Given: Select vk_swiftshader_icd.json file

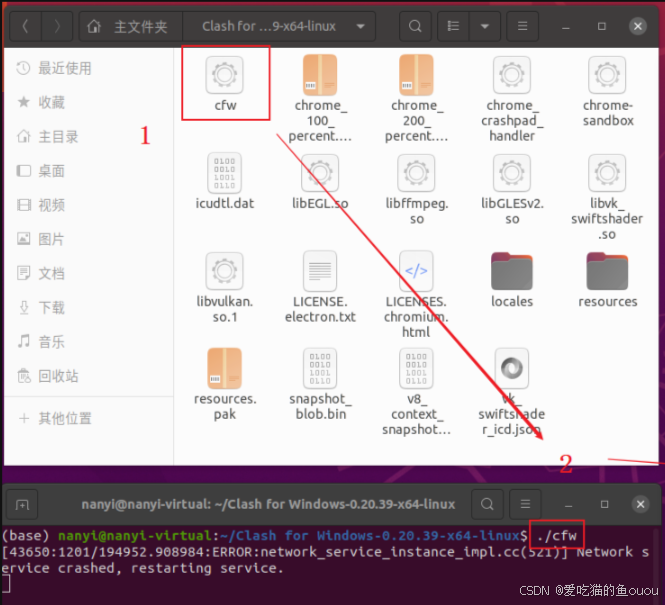Looking at the screenshot, I should (x=512, y=392).
